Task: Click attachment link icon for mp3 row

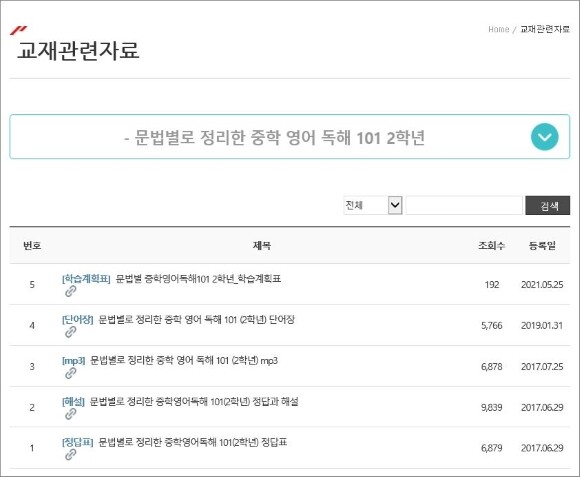Action: pos(70,373)
